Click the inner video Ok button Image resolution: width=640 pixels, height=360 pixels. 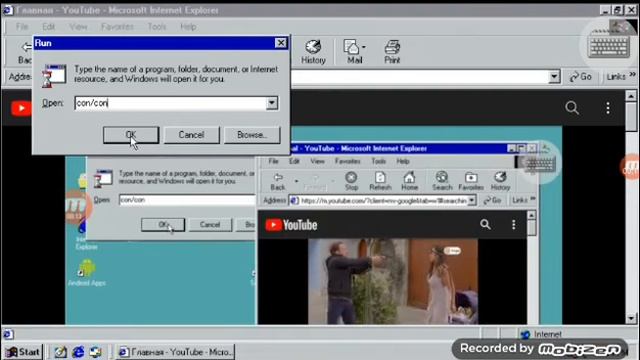[x=163, y=224]
